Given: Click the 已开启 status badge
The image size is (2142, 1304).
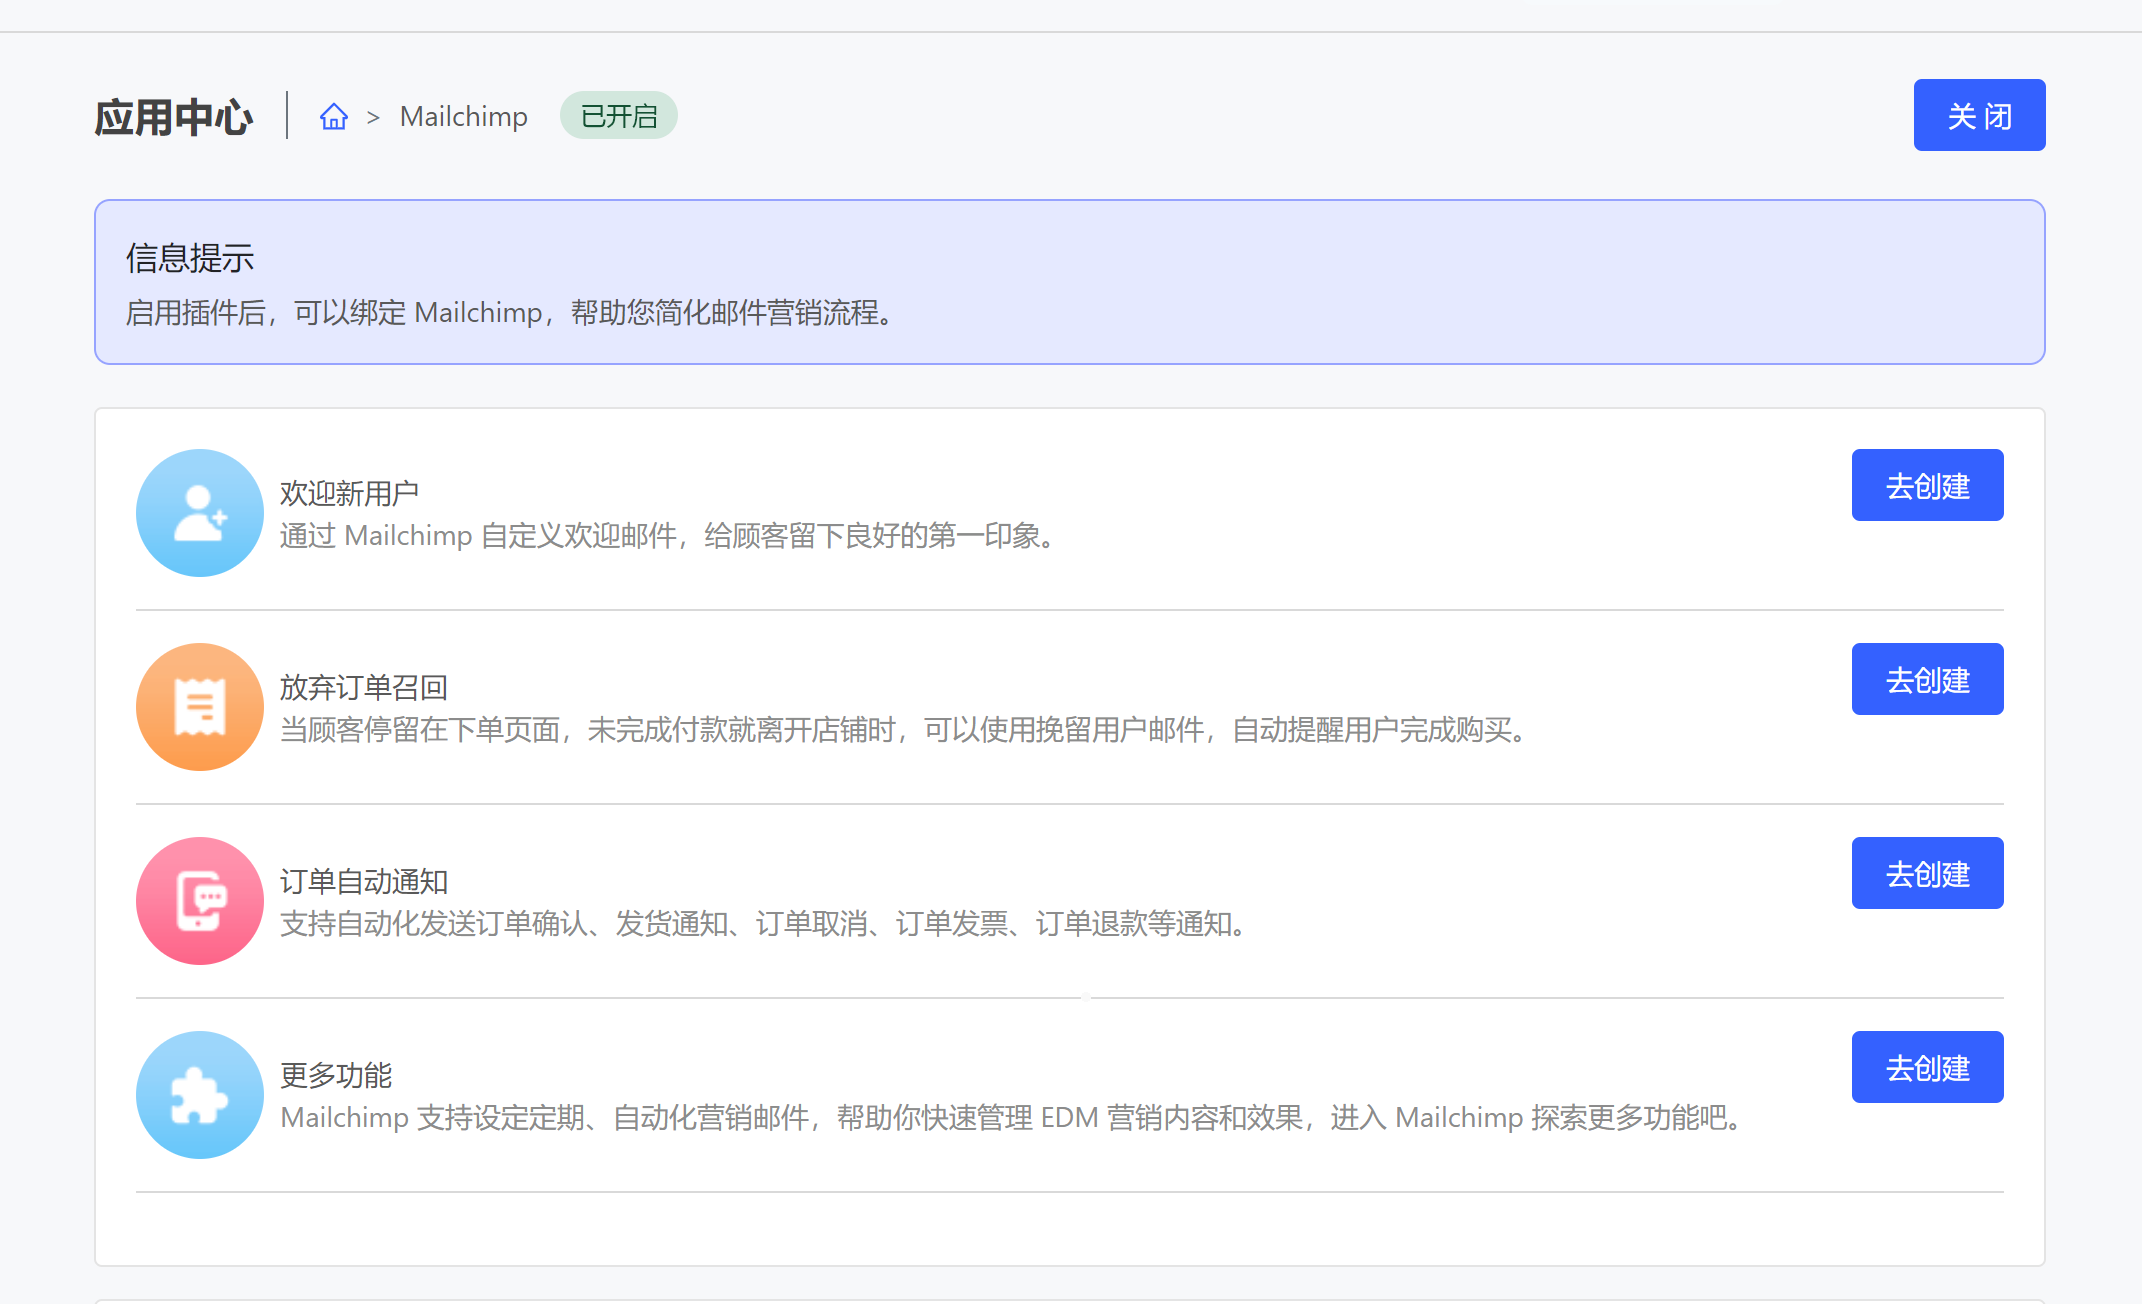Looking at the screenshot, I should pyautogui.click(x=618, y=116).
